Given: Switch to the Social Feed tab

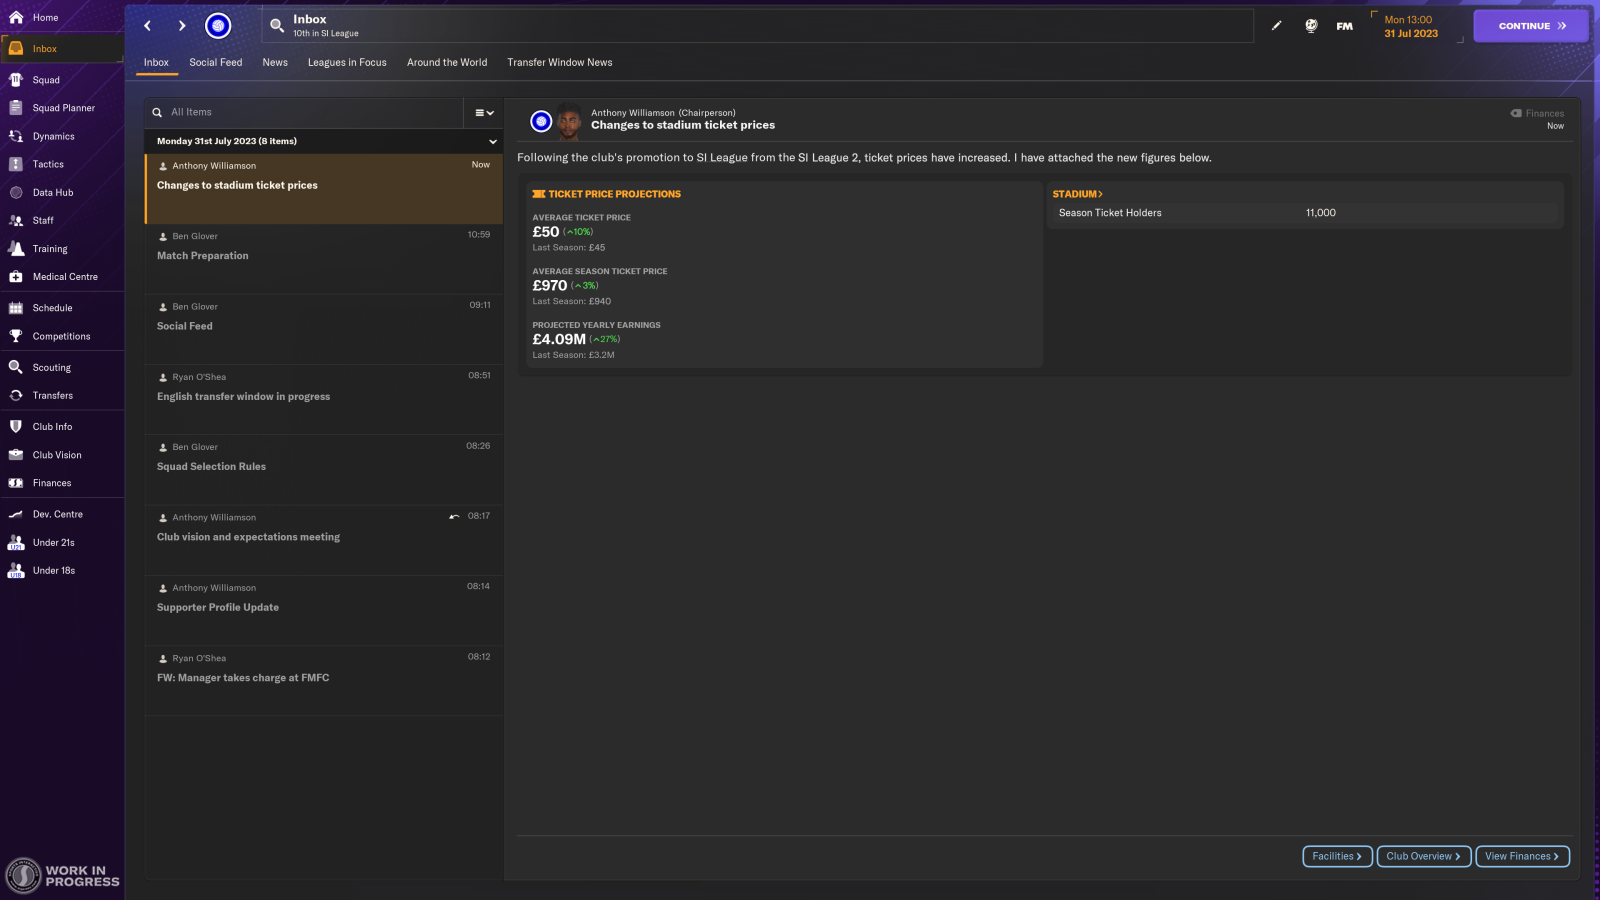Looking at the screenshot, I should click(x=215, y=62).
